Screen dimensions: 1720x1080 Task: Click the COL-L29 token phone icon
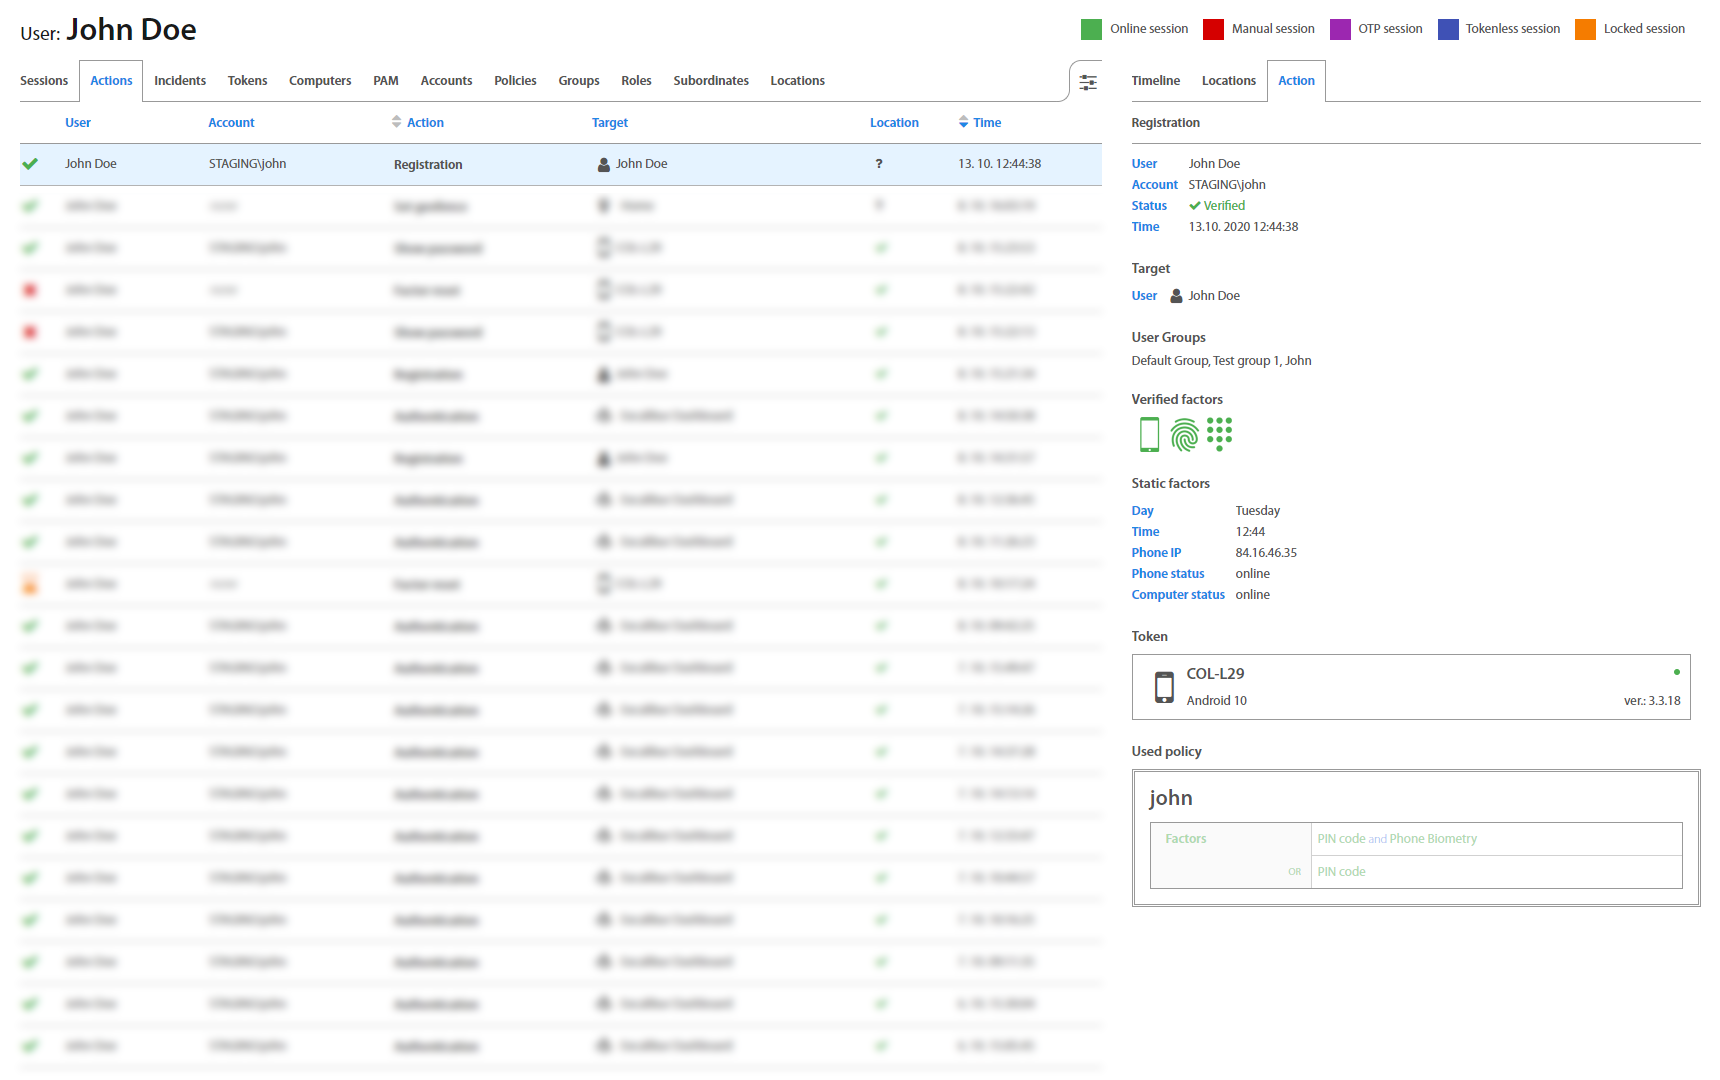pyautogui.click(x=1164, y=687)
